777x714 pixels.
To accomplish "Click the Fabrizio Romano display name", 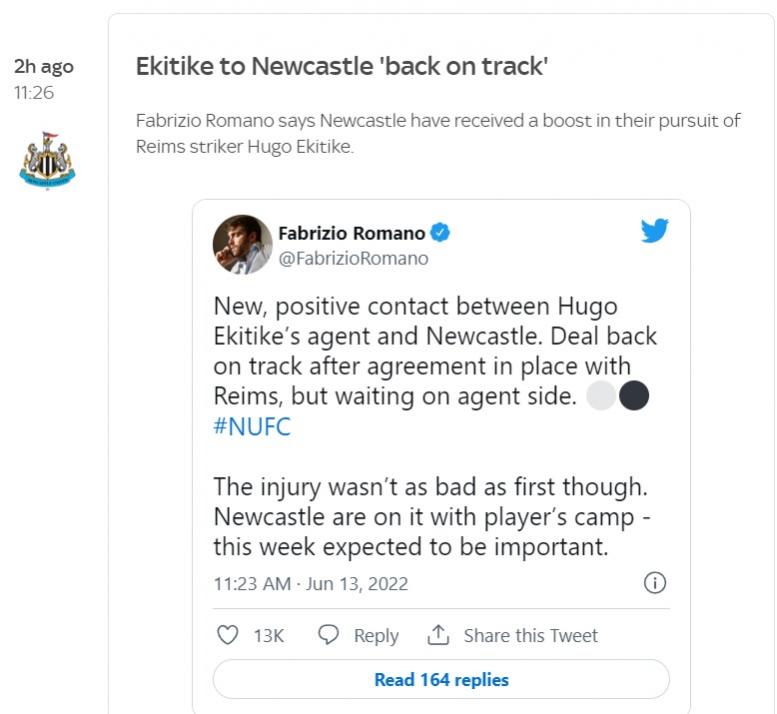I will (351, 233).
